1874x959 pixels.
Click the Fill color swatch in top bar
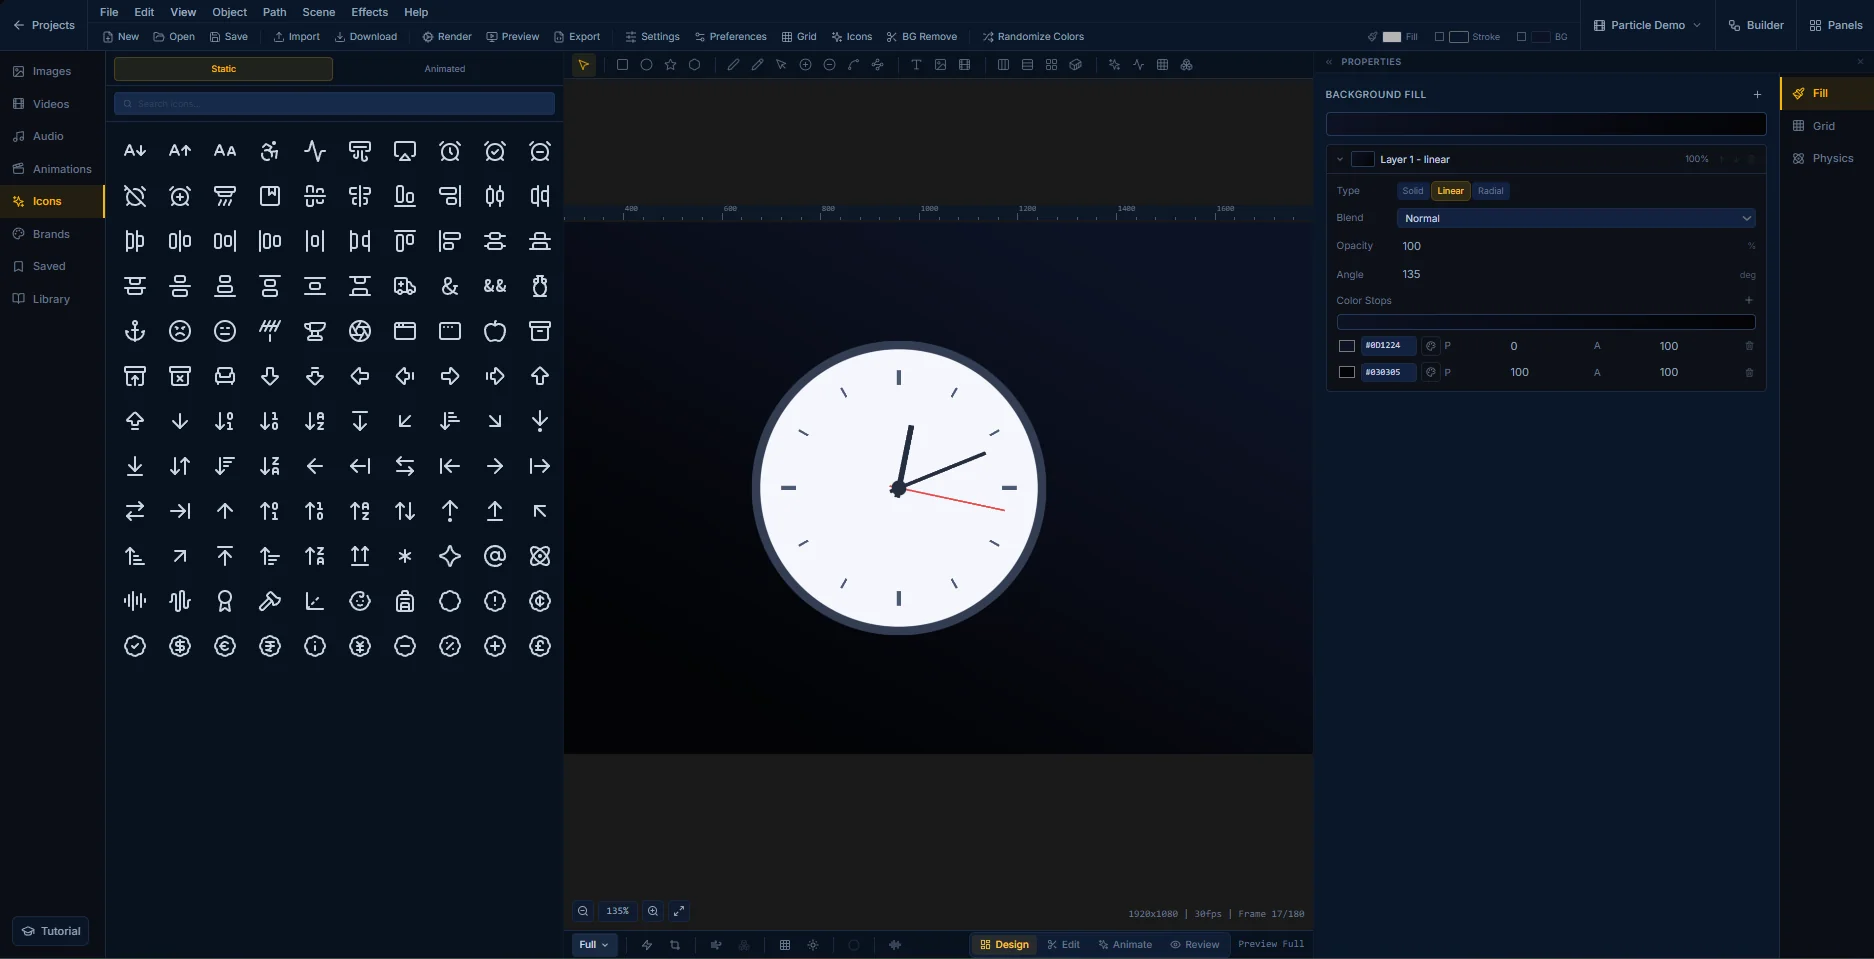click(x=1392, y=37)
